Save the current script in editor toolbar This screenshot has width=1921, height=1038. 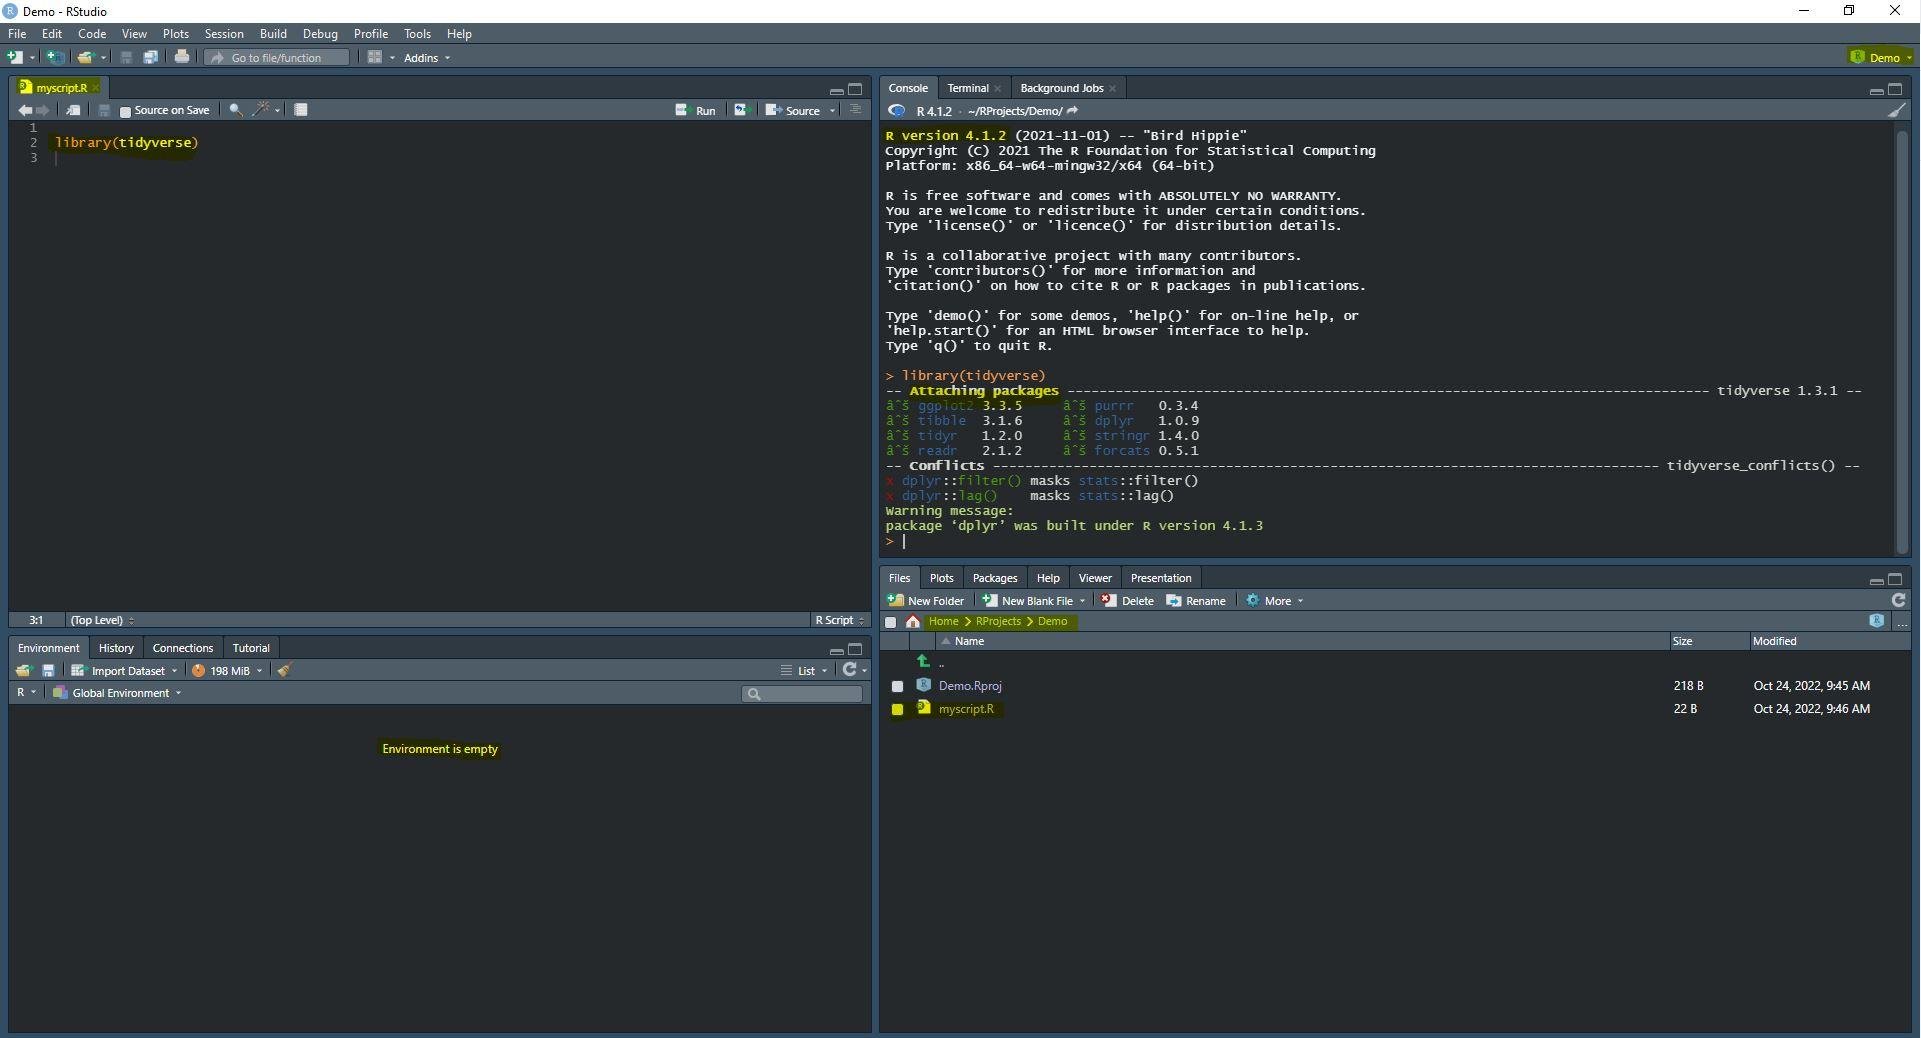coord(104,110)
